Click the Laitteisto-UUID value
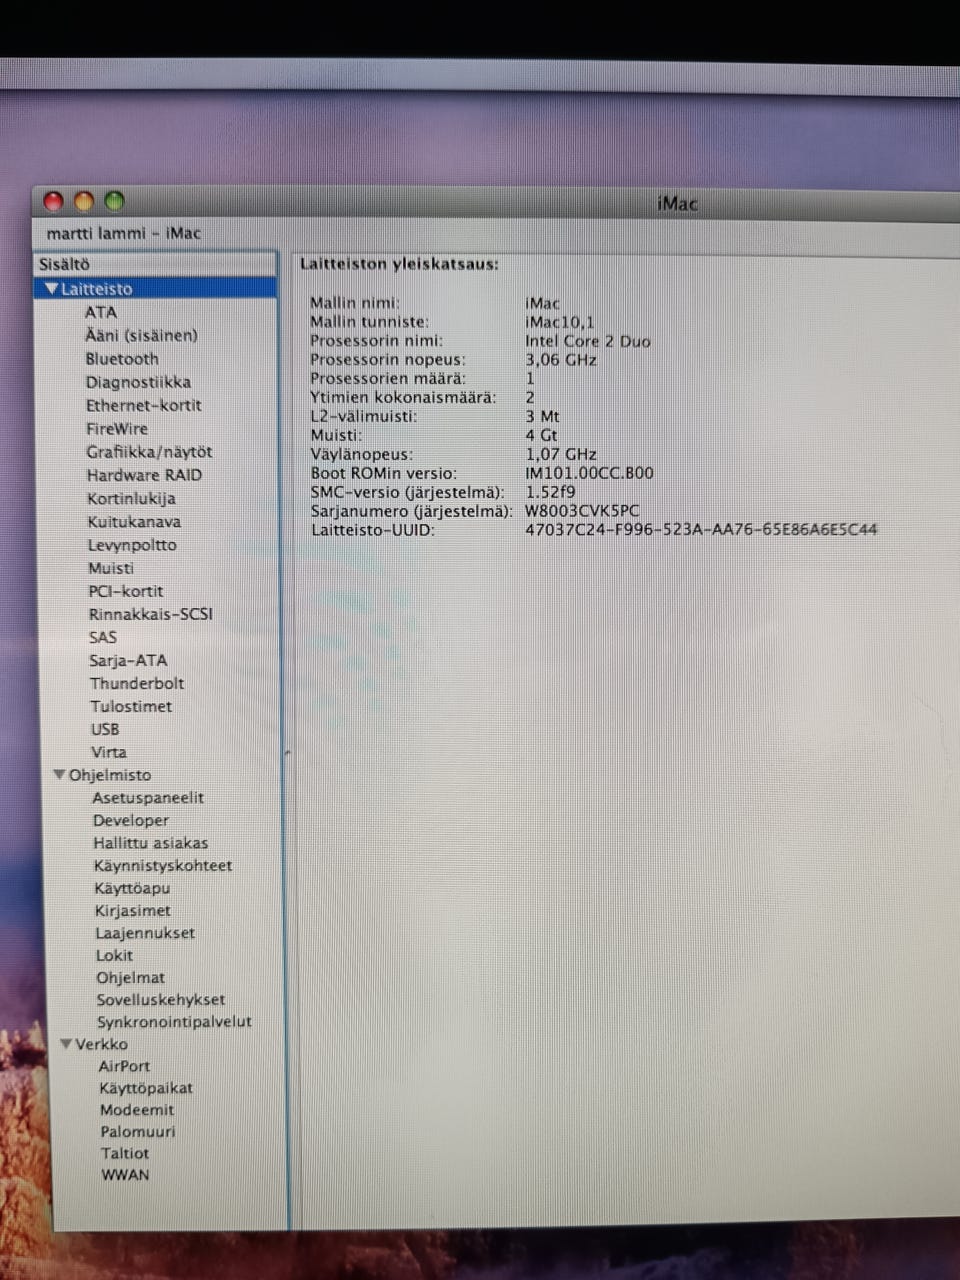The height and width of the screenshot is (1280, 960). pos(701,530)
